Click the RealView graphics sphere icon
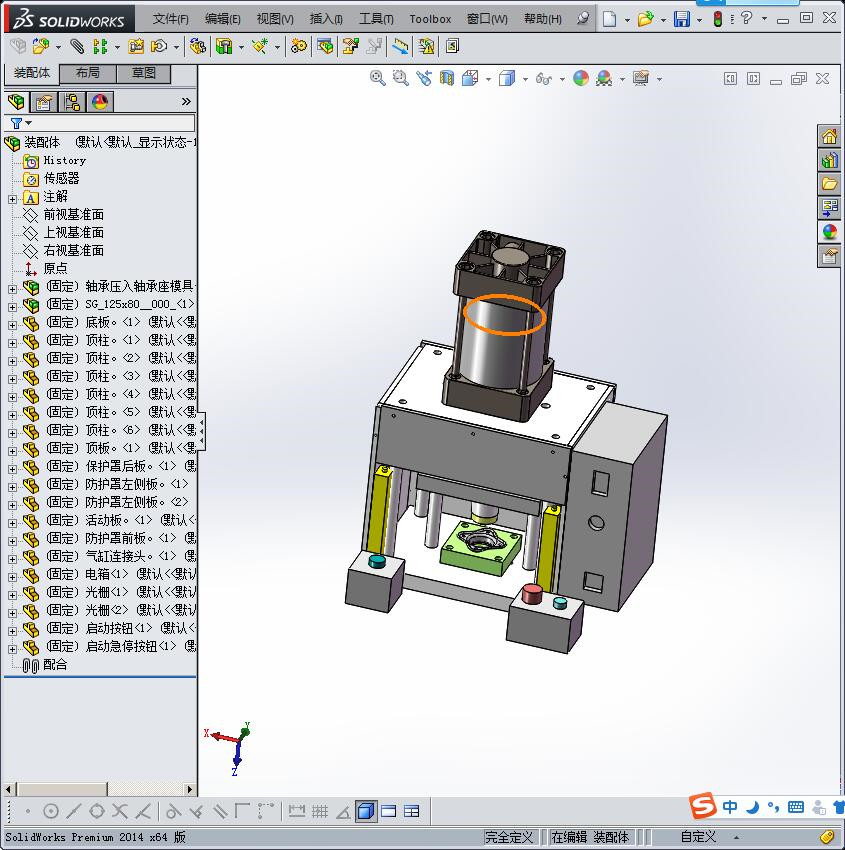This screenshot has height=850, width=845. 581,78
